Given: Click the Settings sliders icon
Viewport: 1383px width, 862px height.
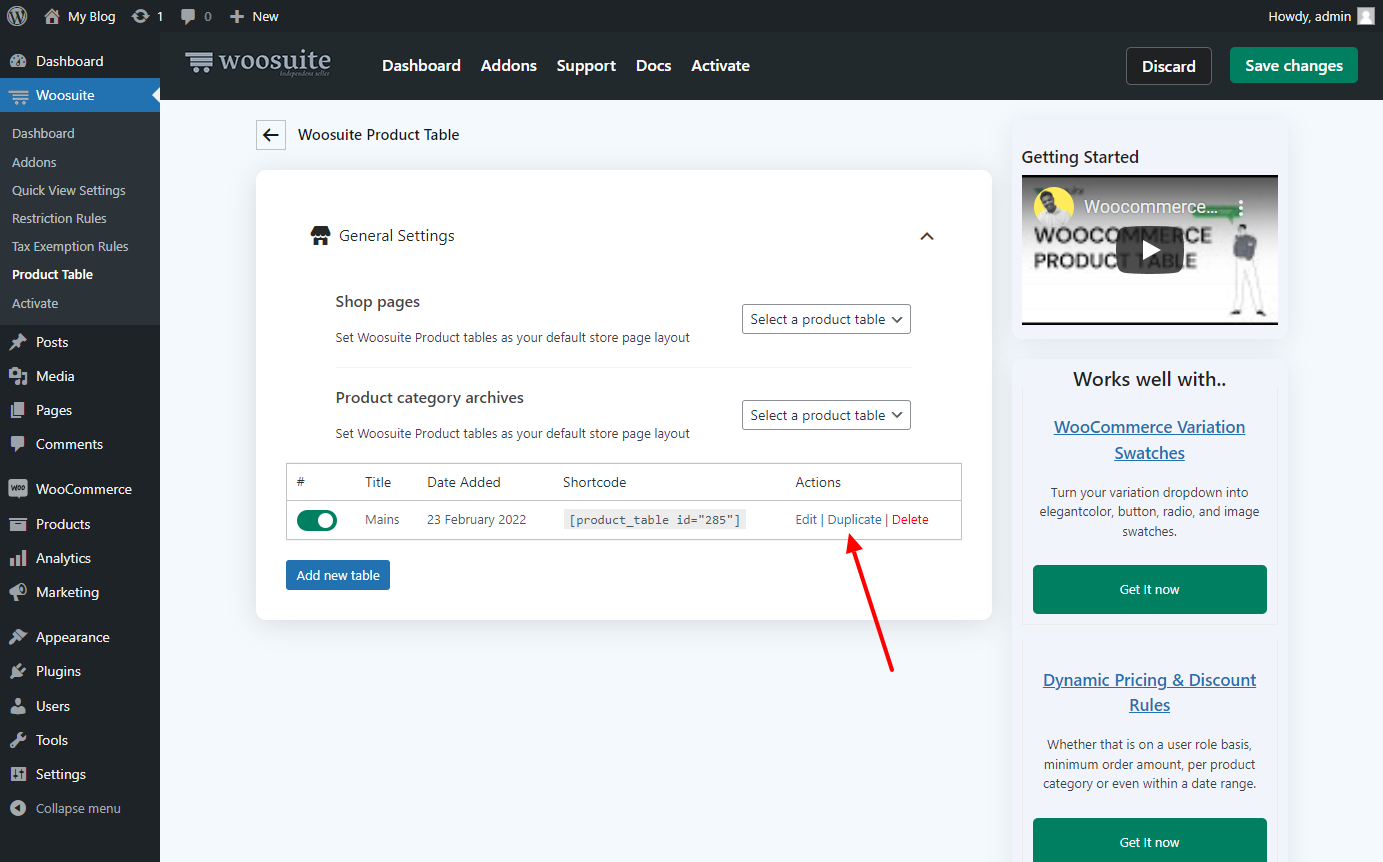Looking at the screenshot, I should tap(18, 774).
